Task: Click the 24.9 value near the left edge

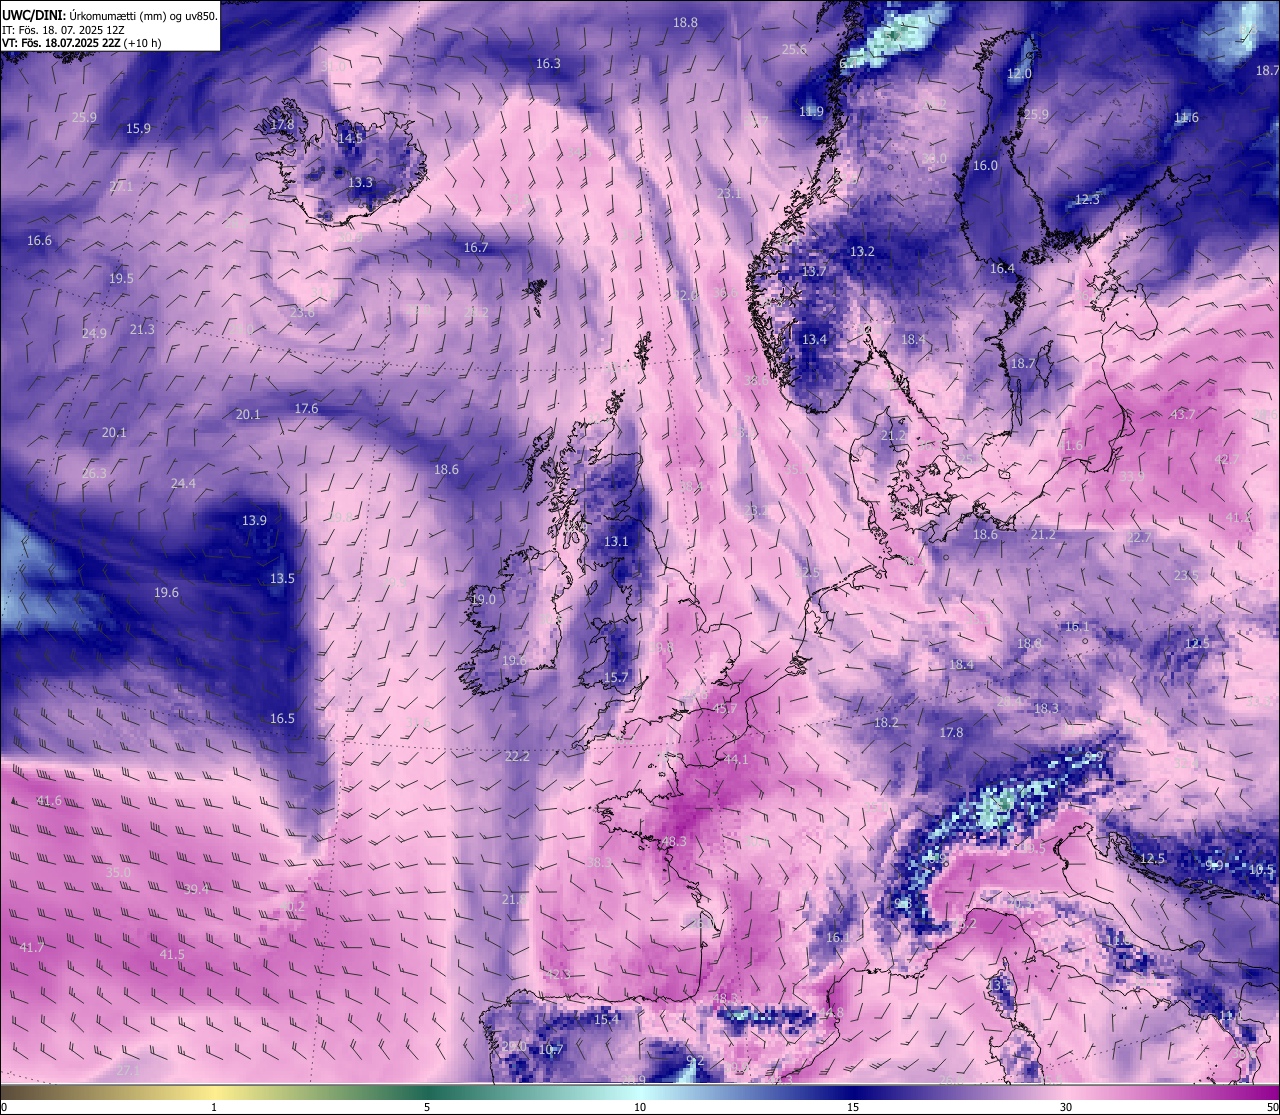Action: tap(94, 334)
